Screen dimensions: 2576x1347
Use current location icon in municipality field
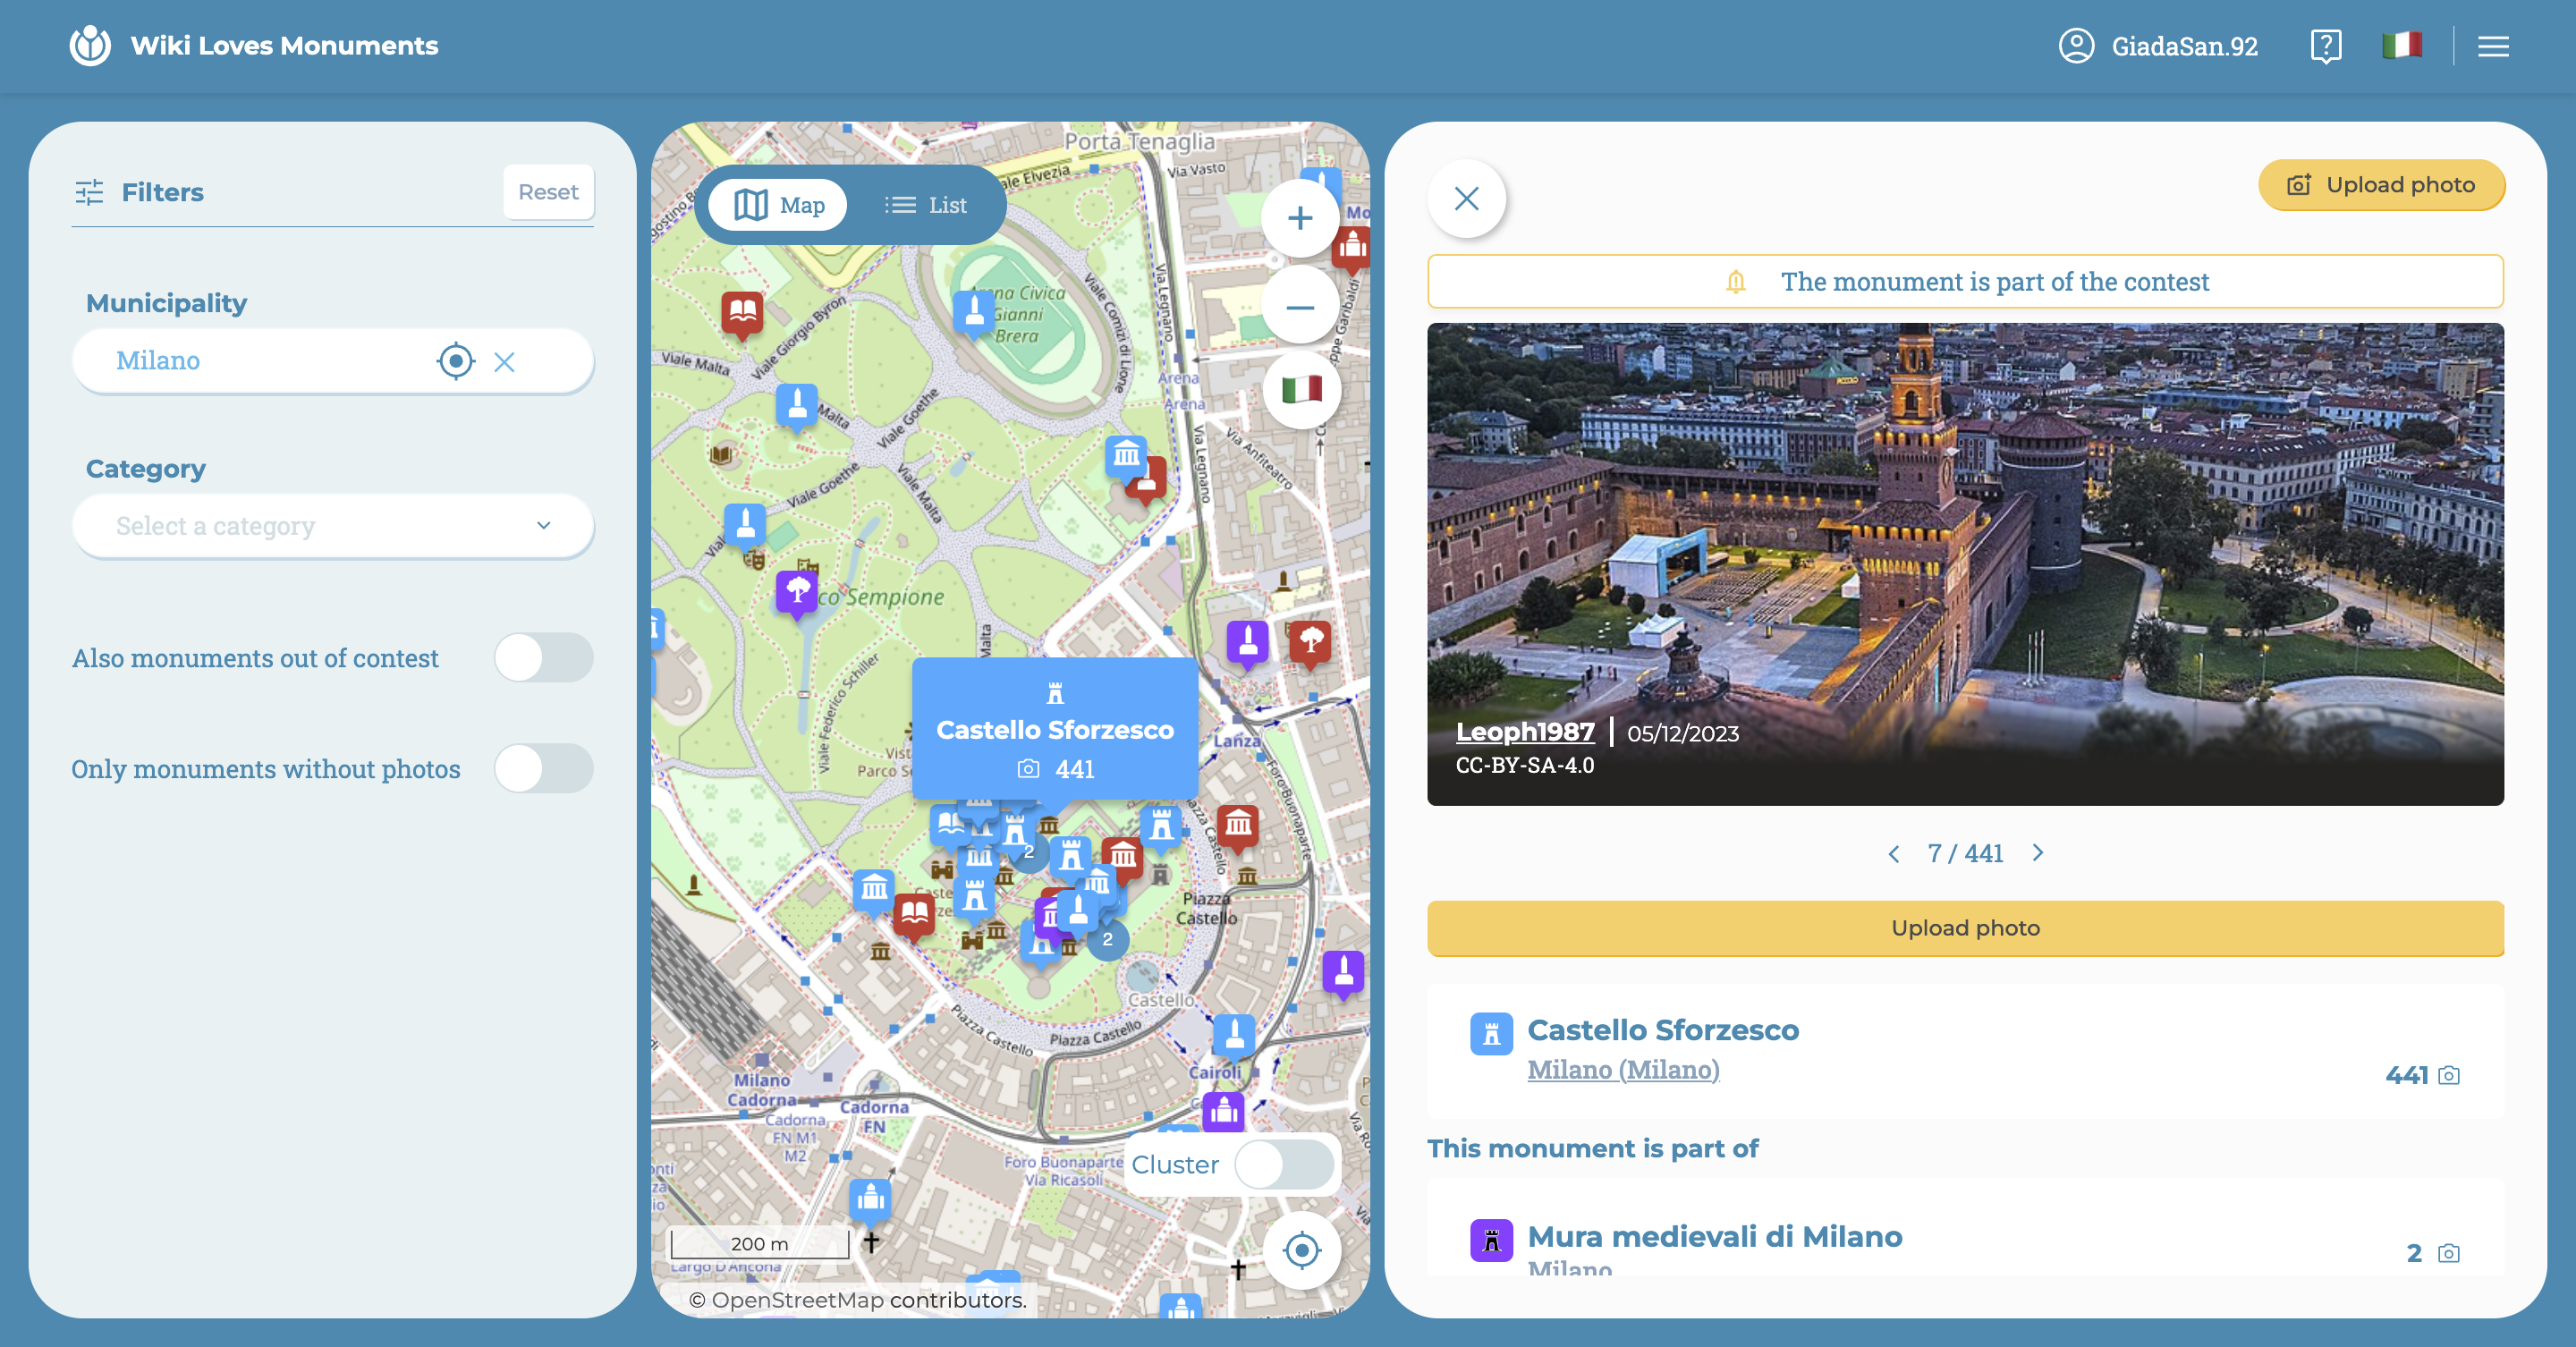(x=455, y=361)
